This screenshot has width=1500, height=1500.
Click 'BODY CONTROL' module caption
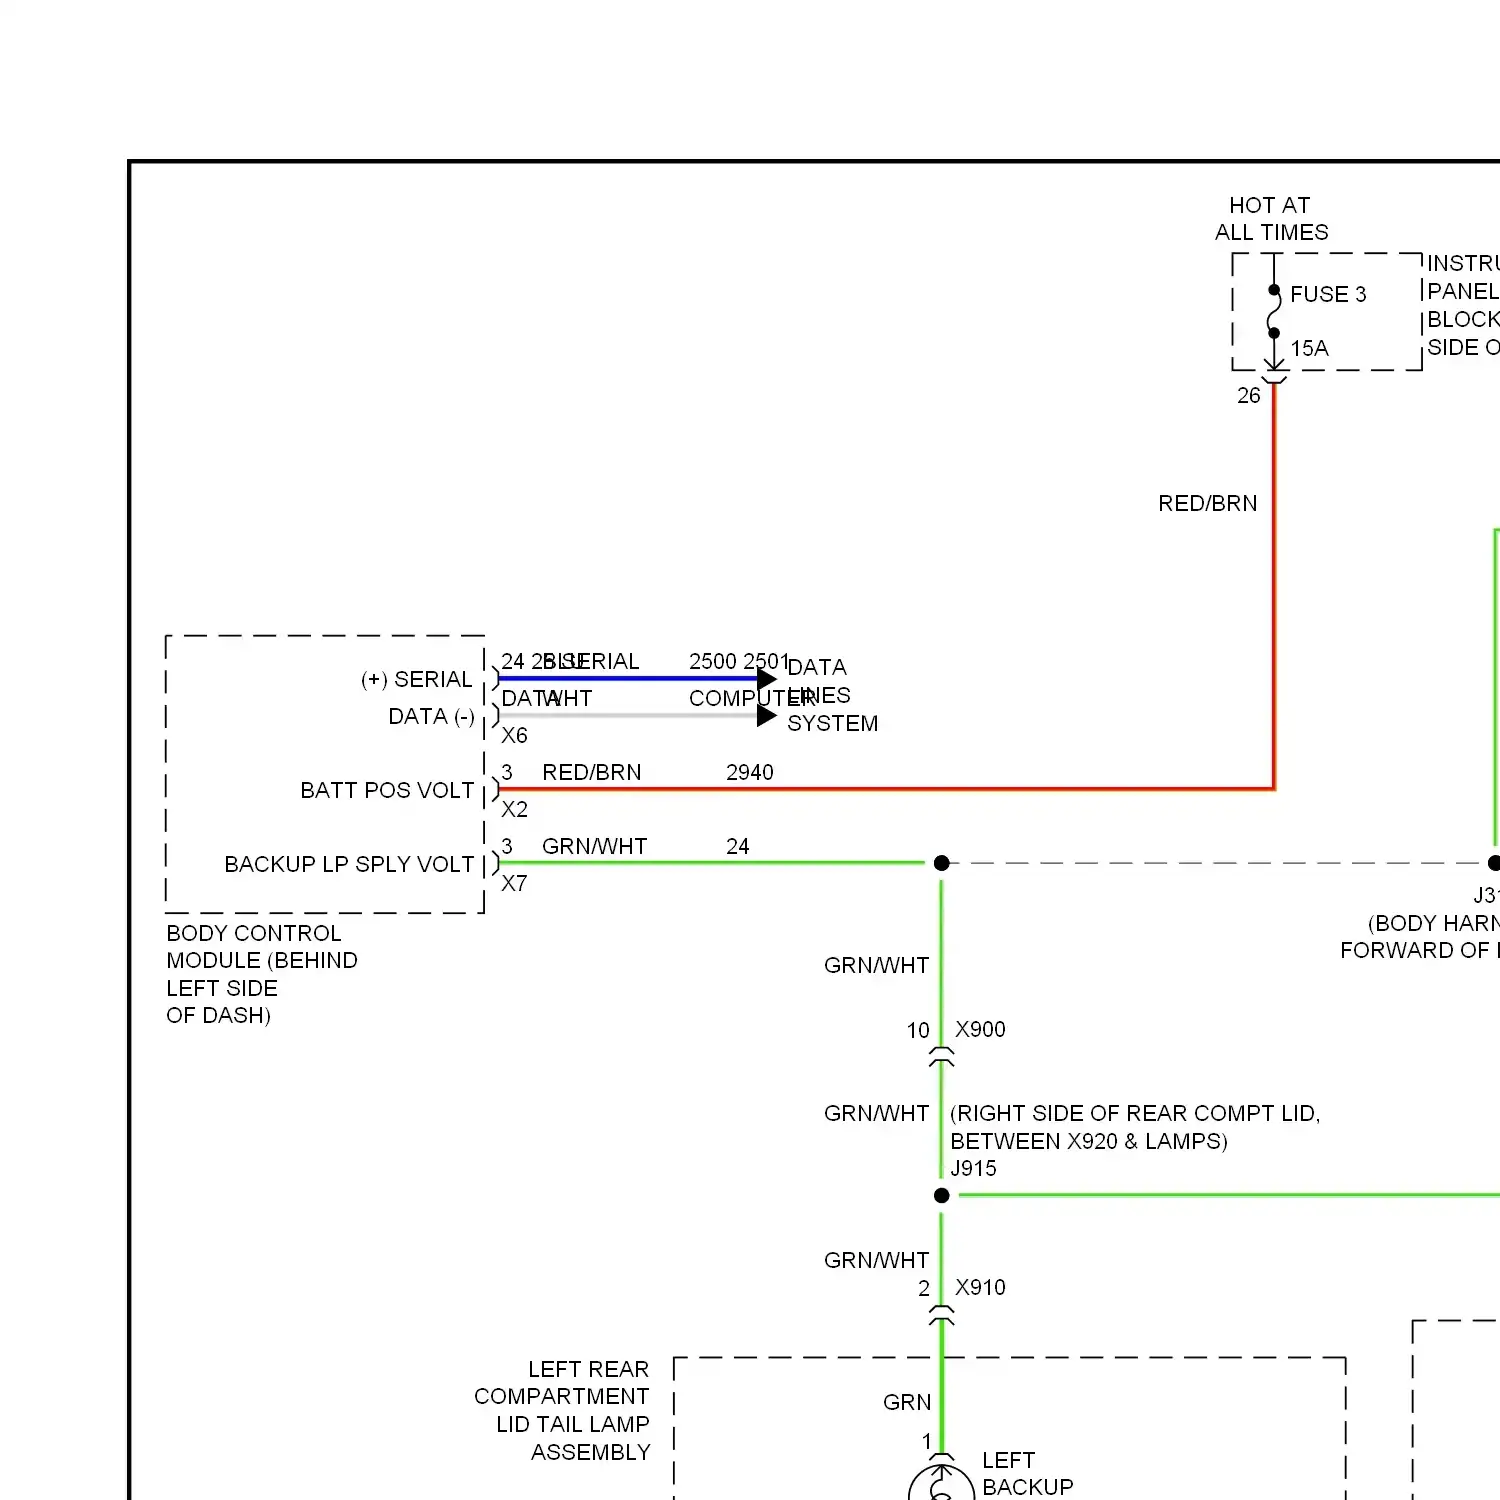pos(254,933)
